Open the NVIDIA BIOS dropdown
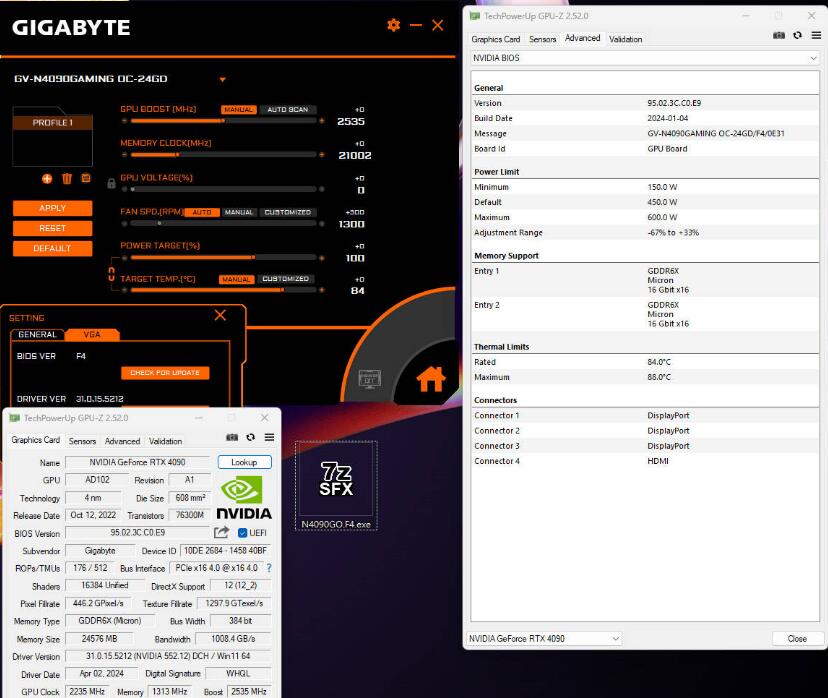 (x=645, y=58)
